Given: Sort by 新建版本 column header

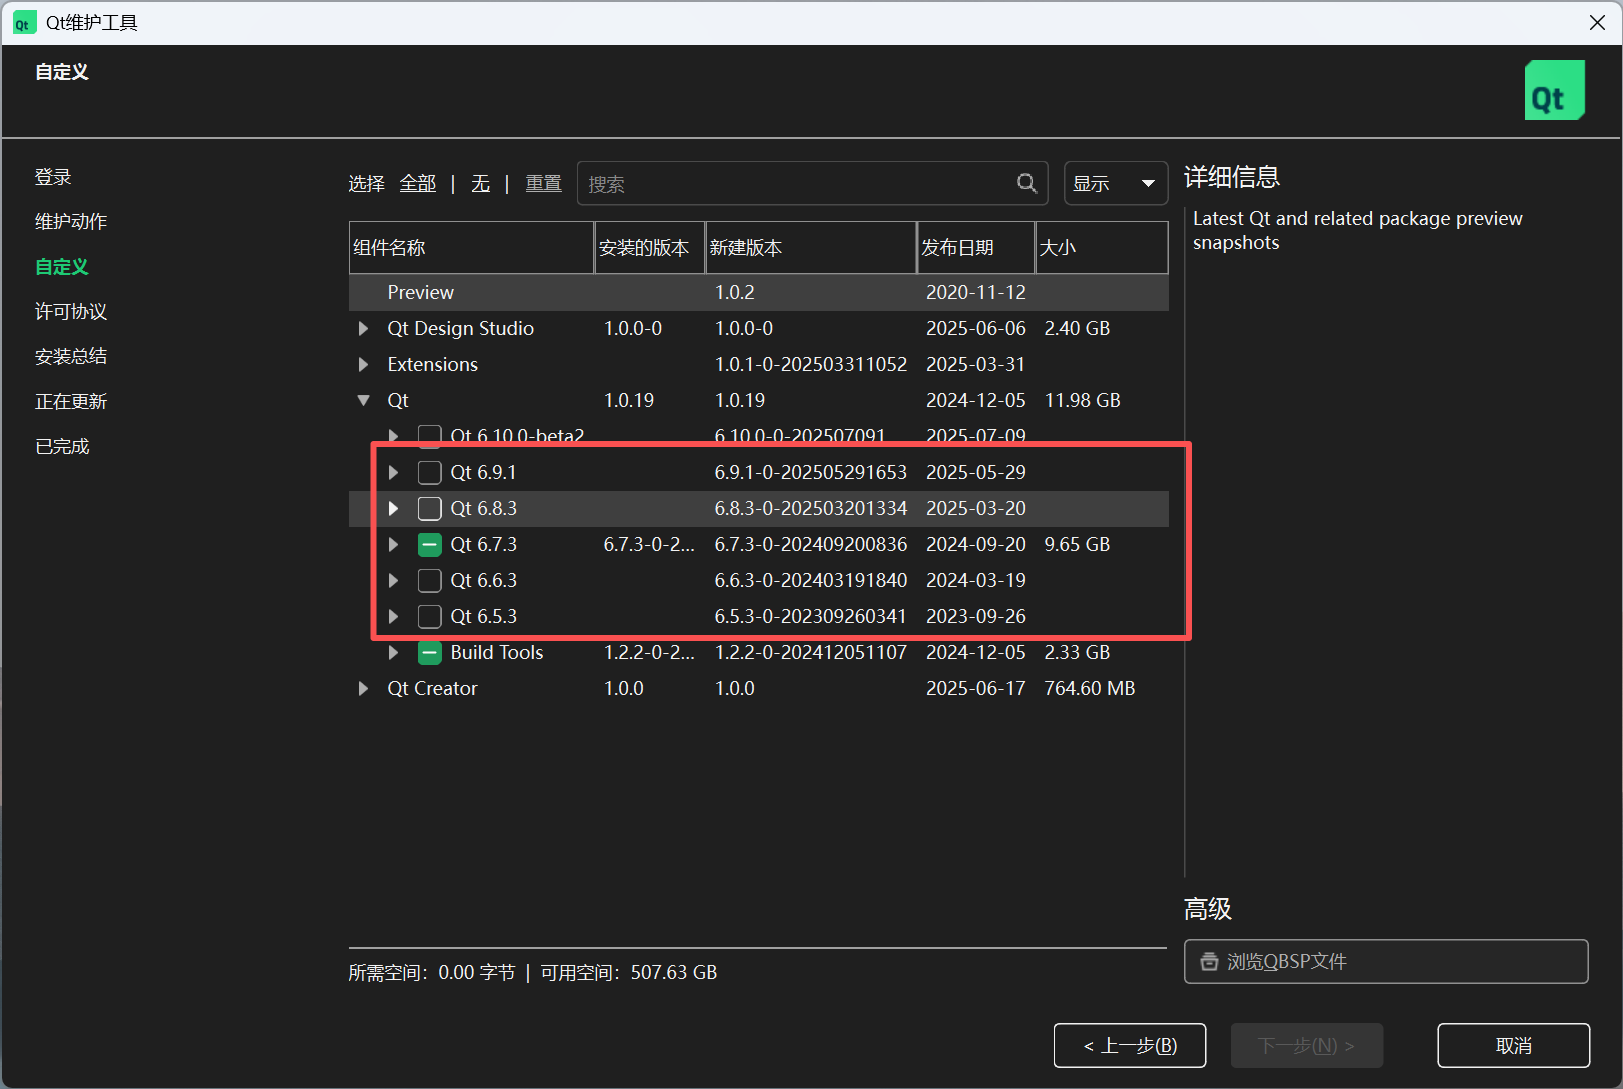Looking at the screenshot, I should point(811,247).
